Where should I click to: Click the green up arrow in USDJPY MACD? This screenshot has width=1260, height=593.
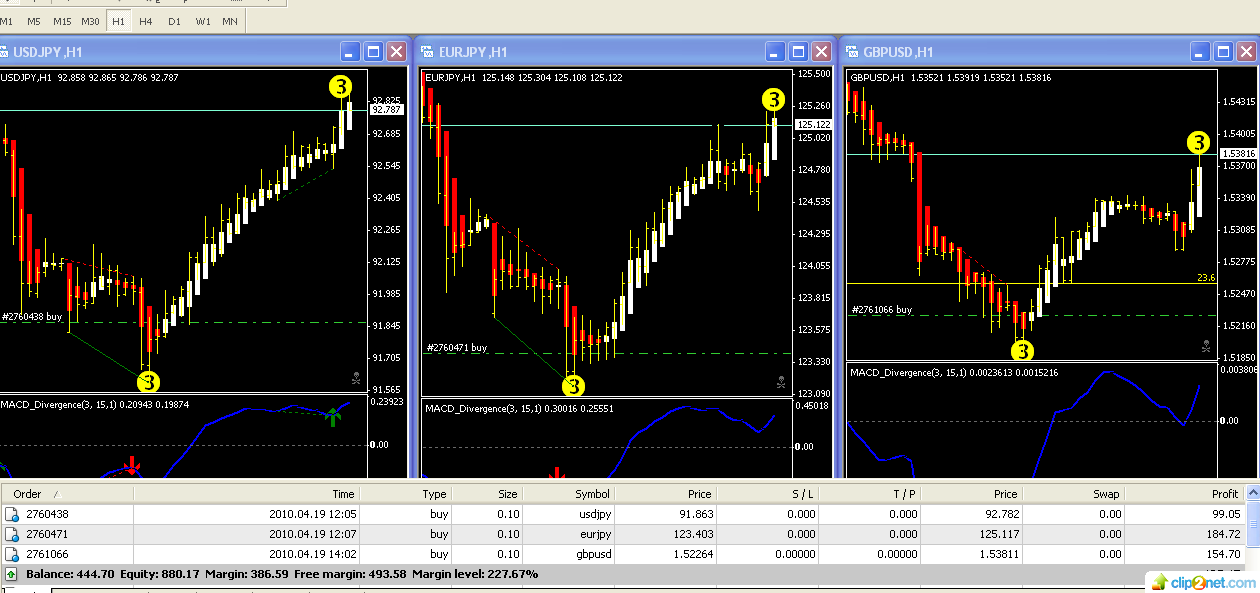coord(335,417)
